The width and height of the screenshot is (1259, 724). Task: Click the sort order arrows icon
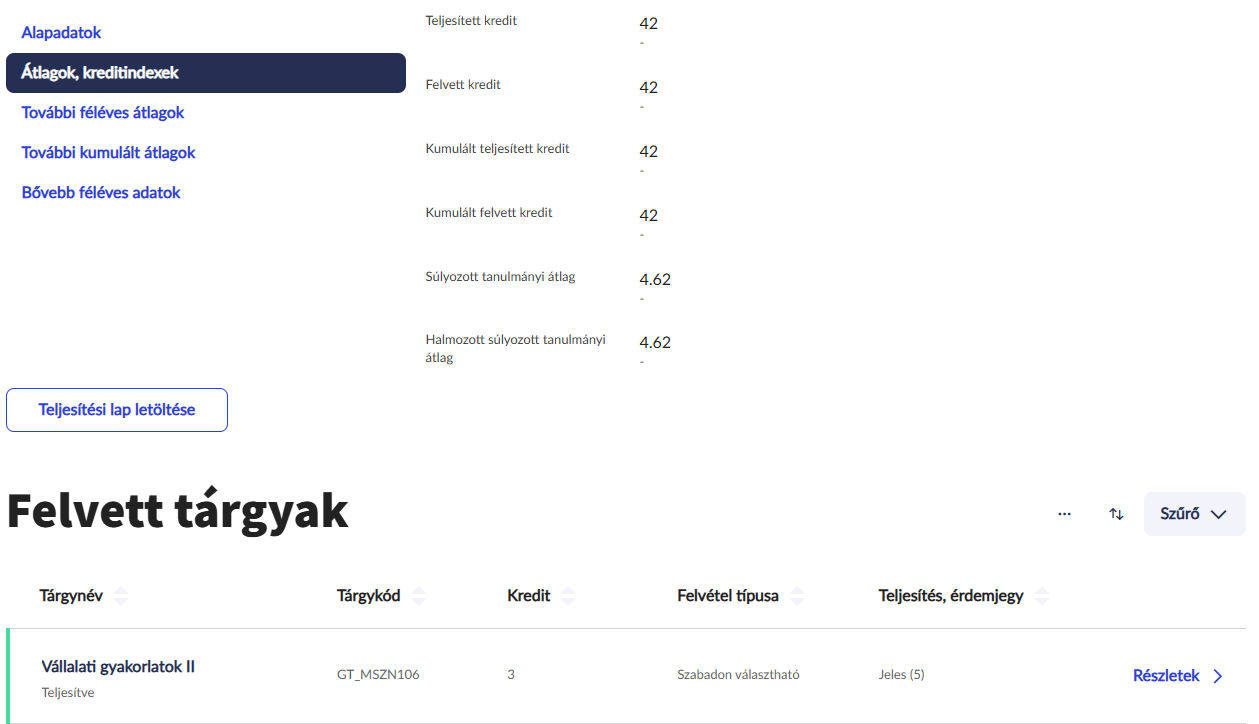[1116, 514]
